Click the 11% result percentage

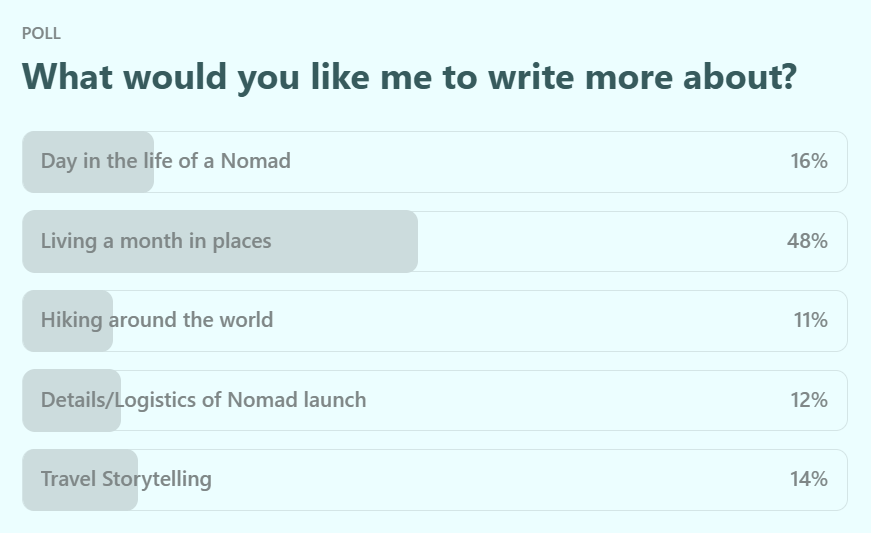tap(810, 320)
